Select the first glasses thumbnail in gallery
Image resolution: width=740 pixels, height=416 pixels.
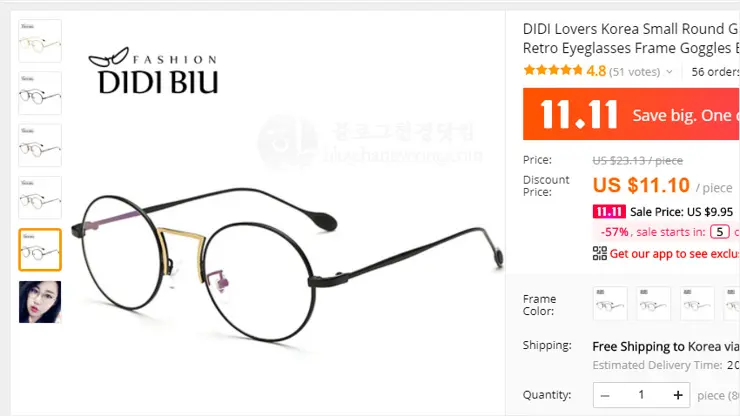click(40, 41)
